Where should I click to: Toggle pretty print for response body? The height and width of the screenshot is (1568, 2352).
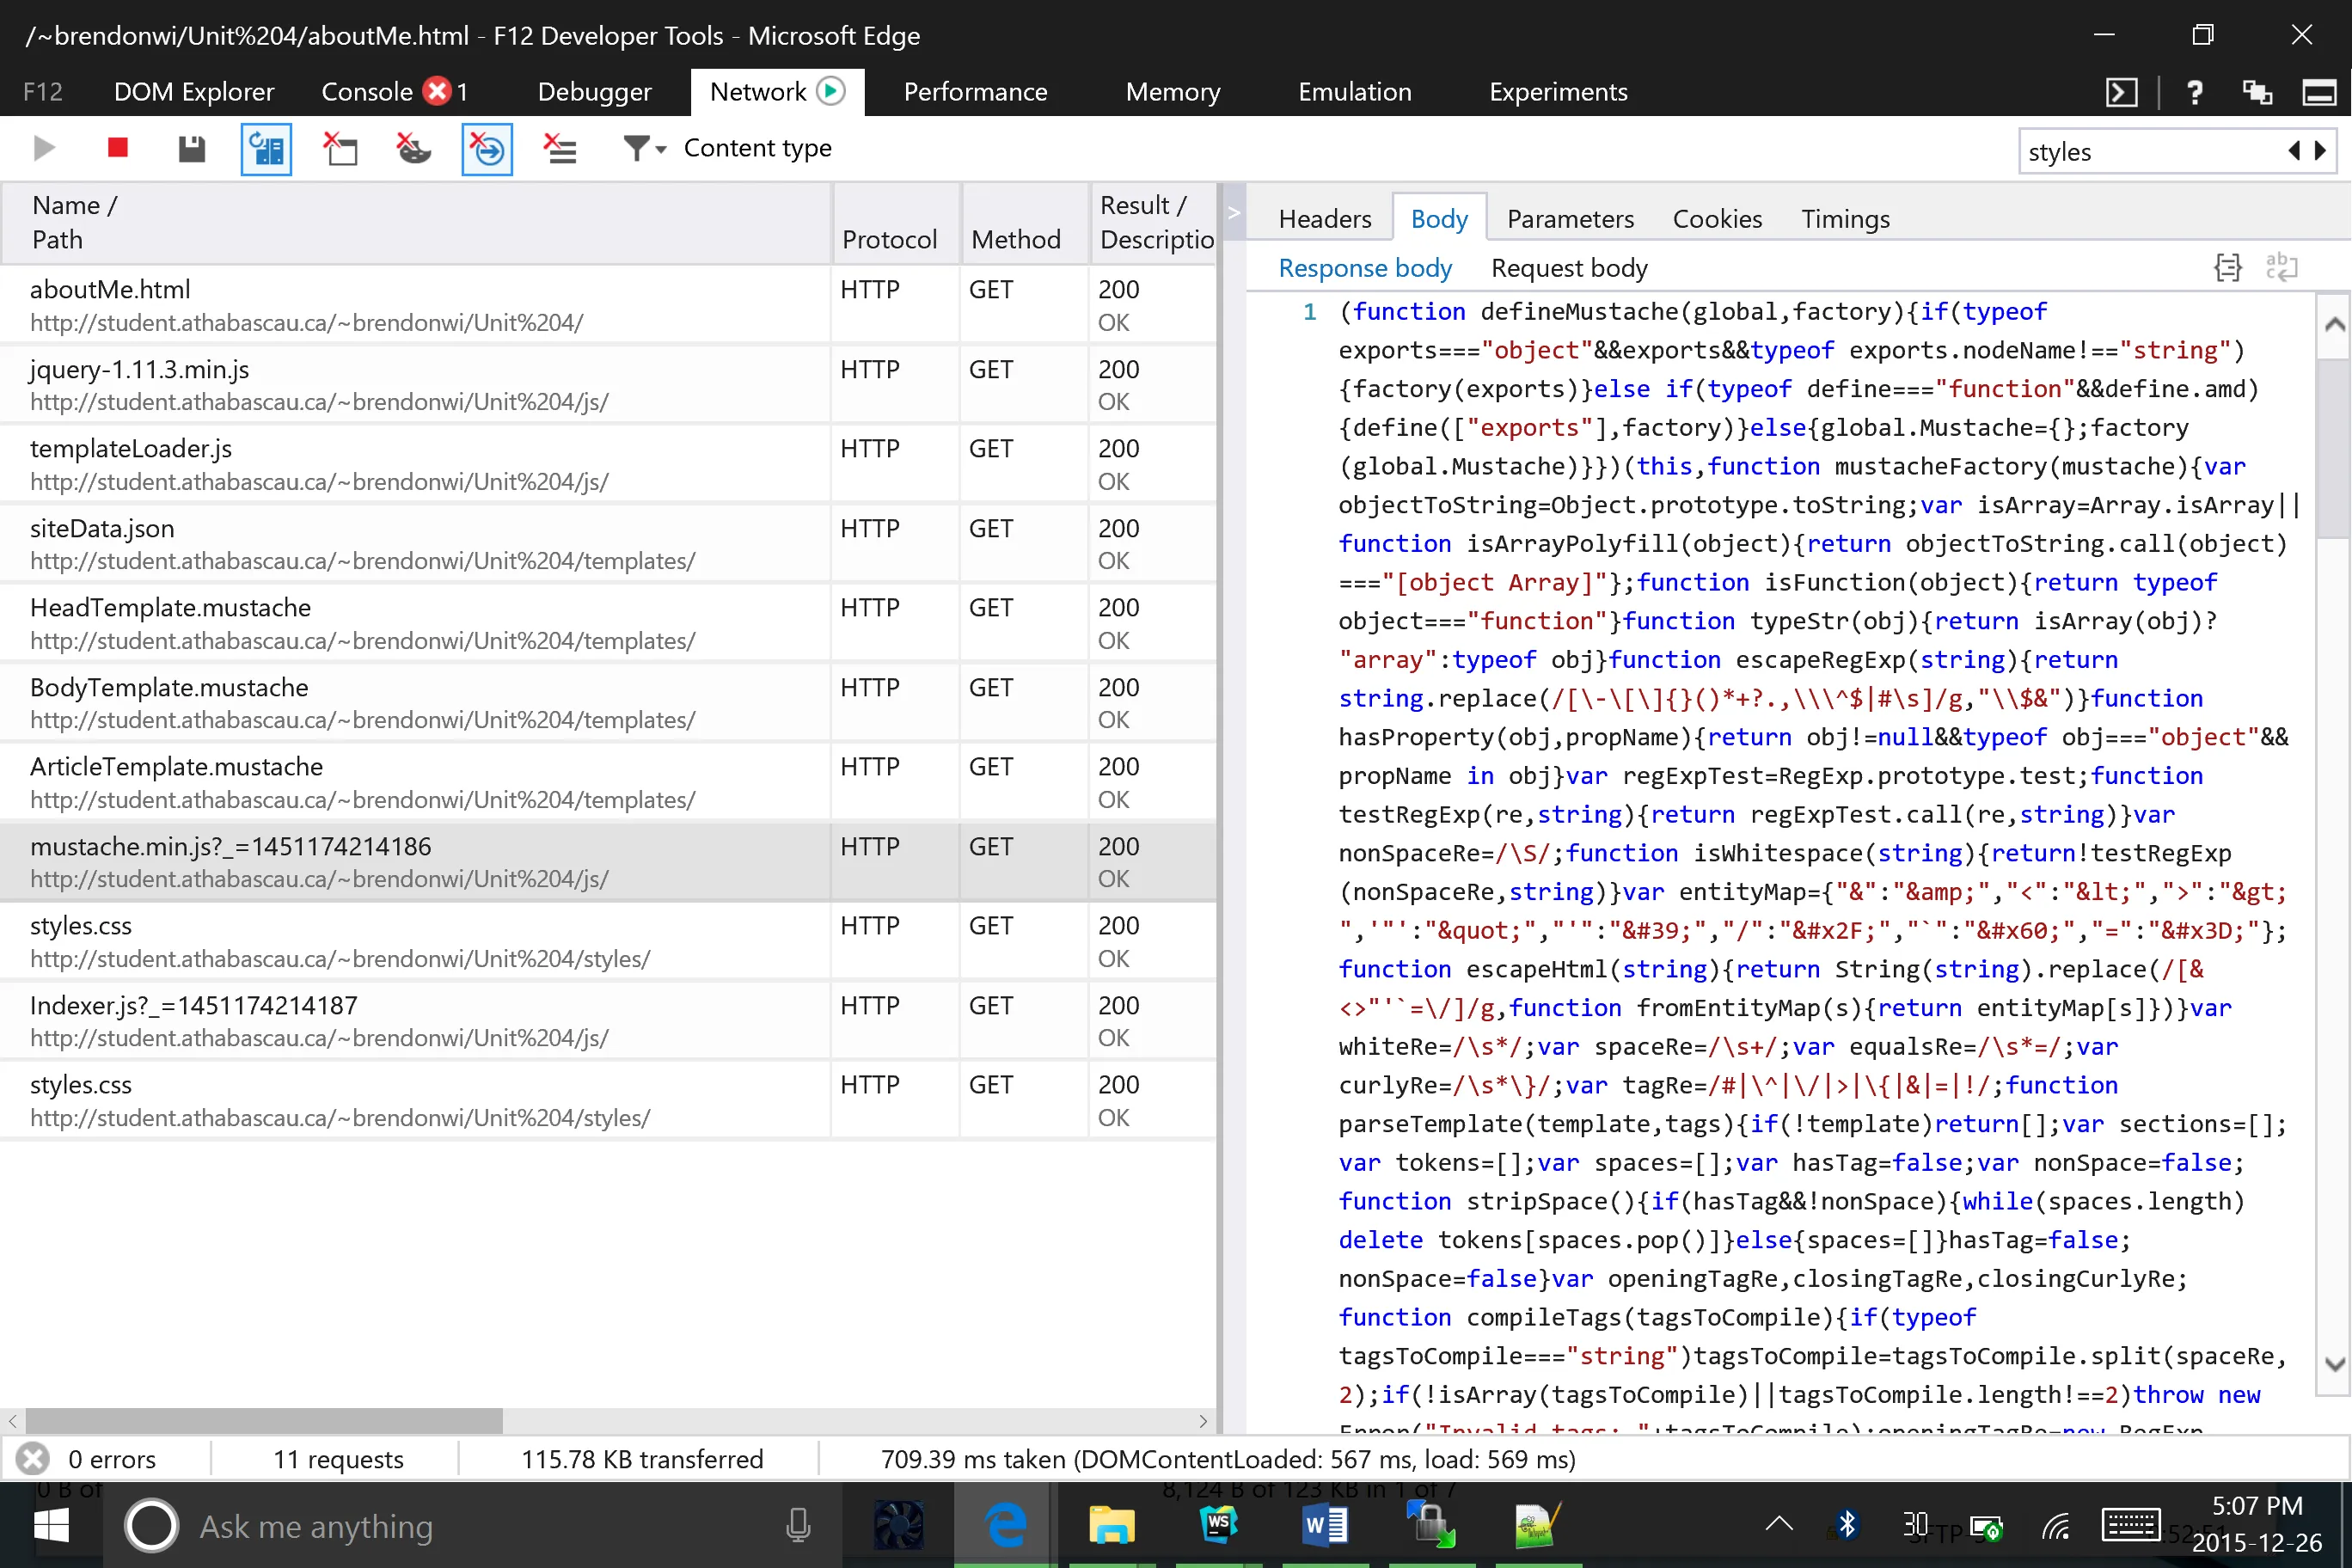[x=2227, y=267]
